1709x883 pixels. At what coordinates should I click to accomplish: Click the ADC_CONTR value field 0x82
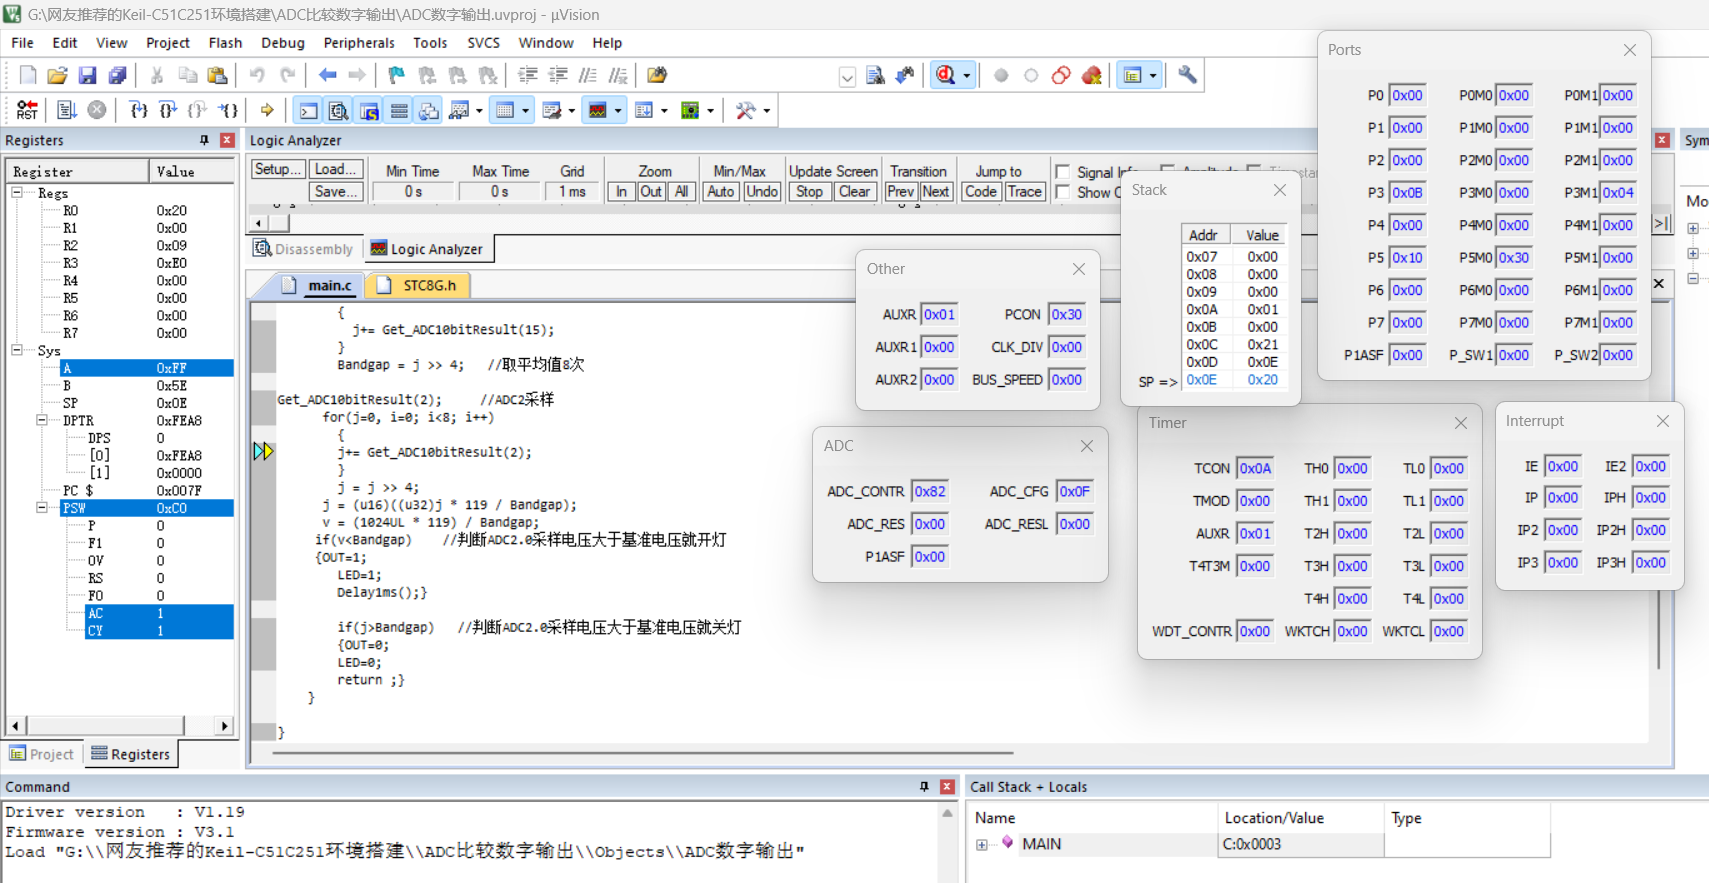(x=930, y=491)
